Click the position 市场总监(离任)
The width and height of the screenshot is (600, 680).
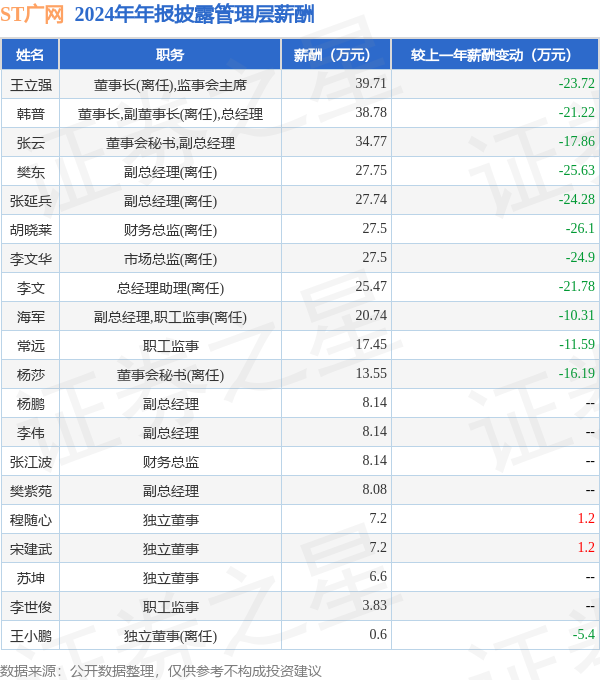pyautogui.click(x=170, y=259)
